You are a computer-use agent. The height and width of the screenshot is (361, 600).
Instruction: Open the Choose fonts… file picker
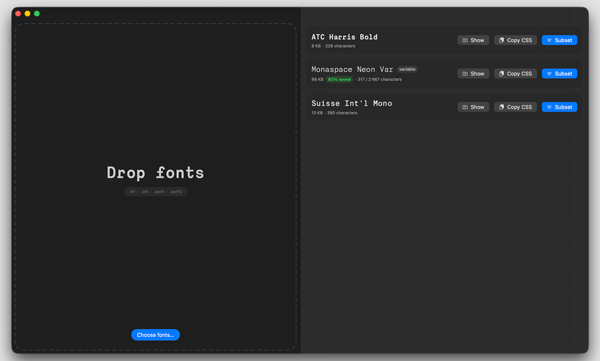point(155,335)
